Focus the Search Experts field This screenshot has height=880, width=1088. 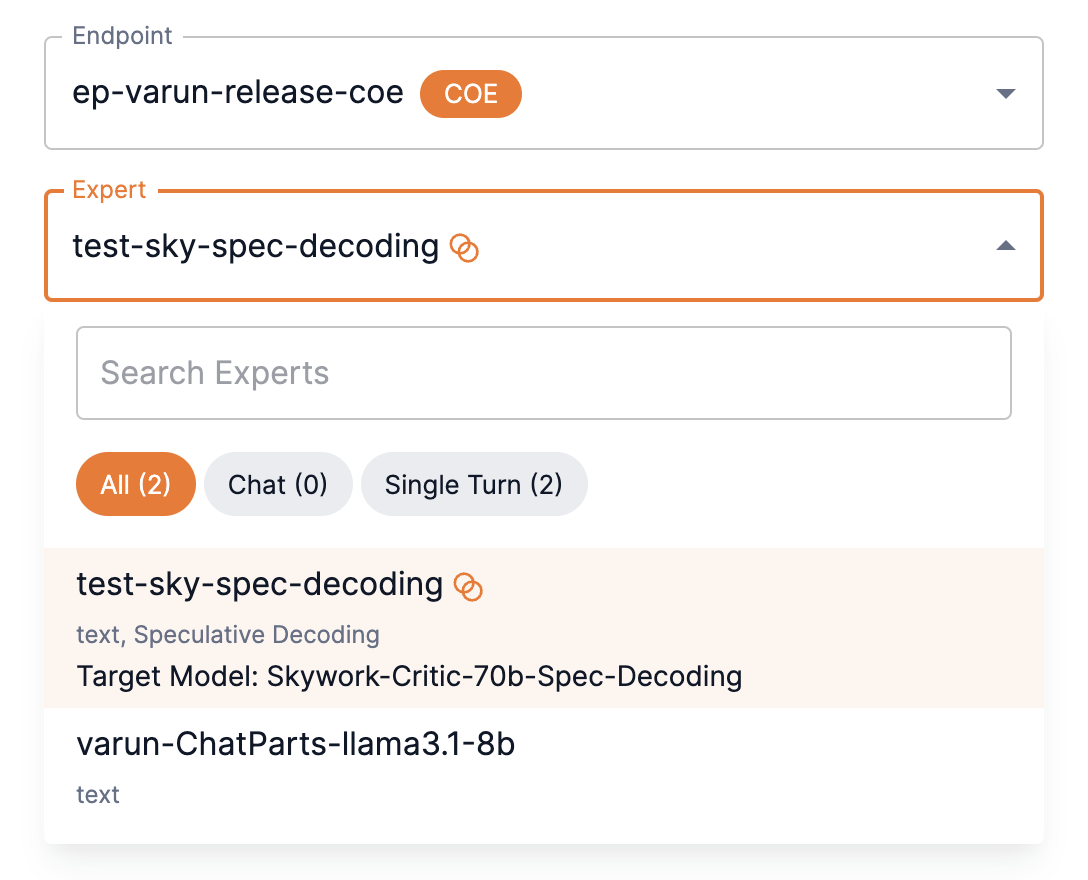pyautogui.click(x=543, y=373)
